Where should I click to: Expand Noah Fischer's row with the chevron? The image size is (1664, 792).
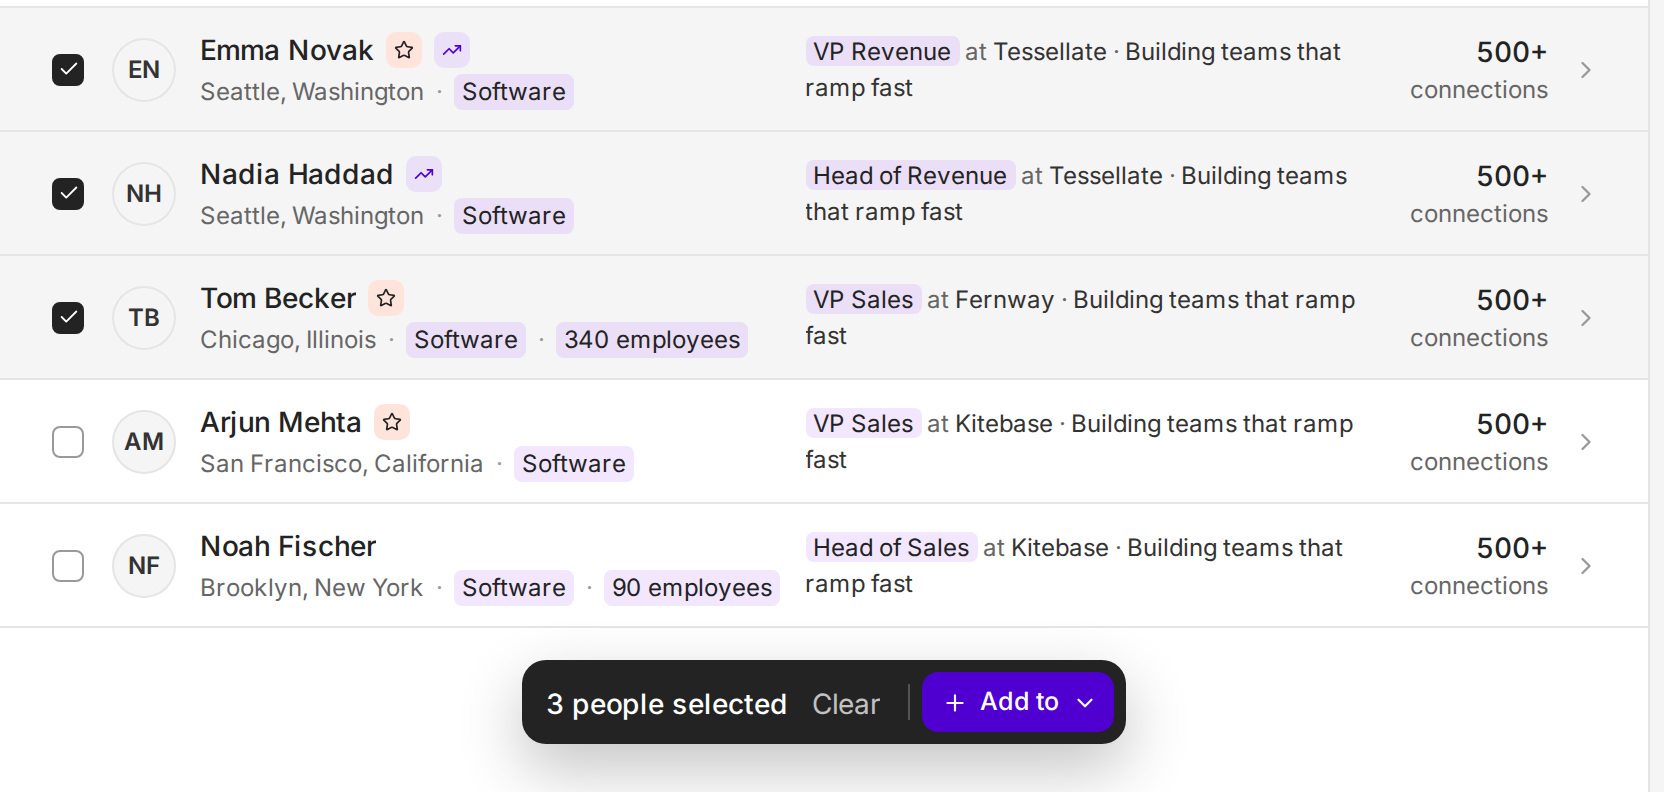click(1586, 566)
